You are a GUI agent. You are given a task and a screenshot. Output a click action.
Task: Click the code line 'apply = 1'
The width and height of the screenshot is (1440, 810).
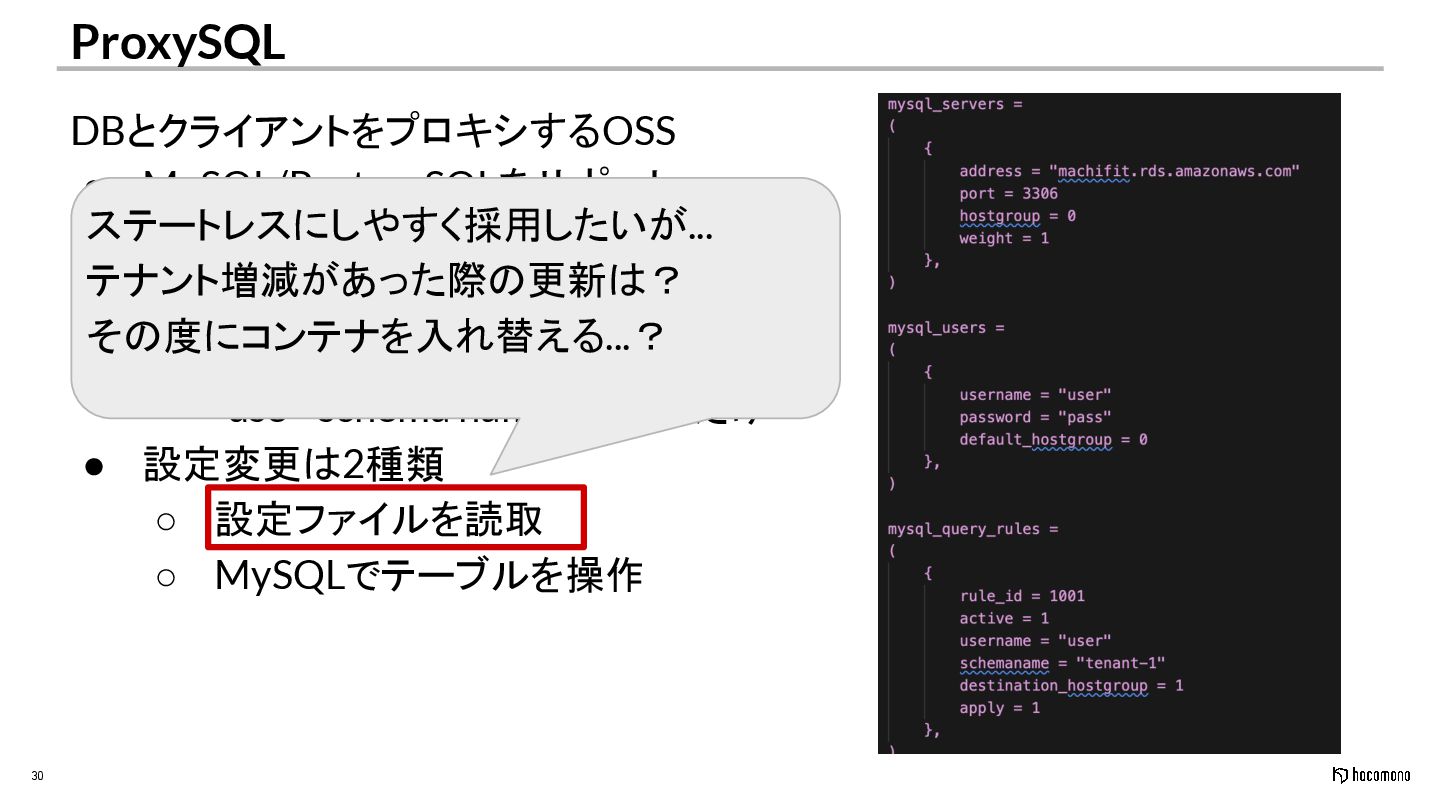click(1000, 708)
